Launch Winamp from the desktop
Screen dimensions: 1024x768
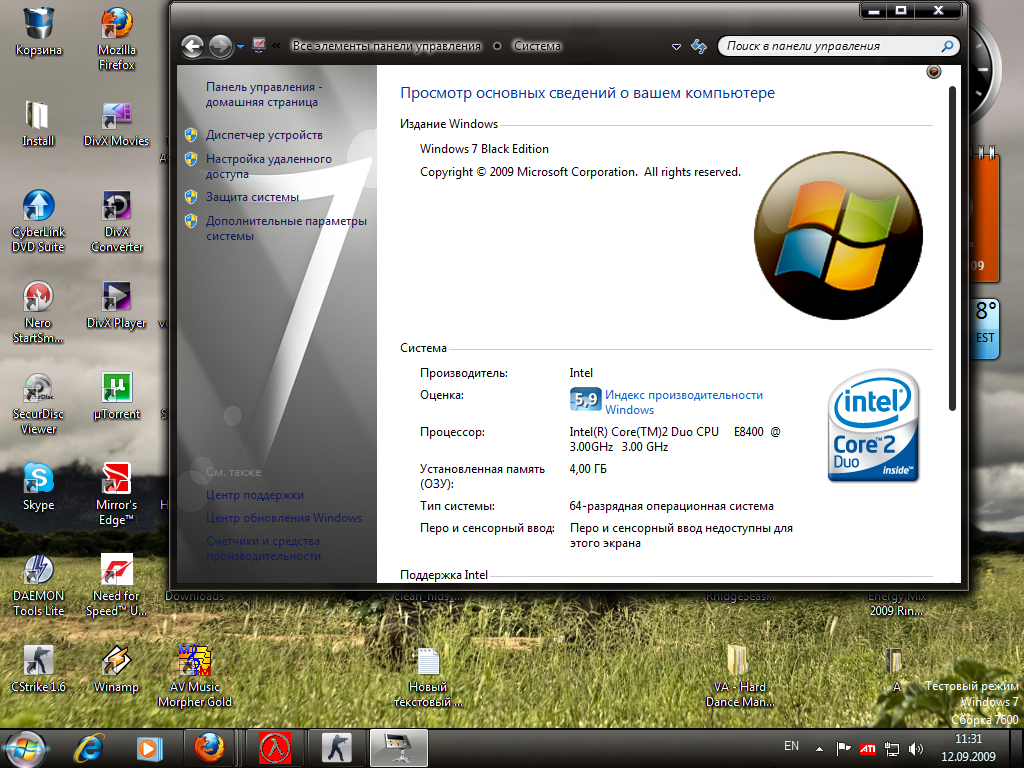(116, 669)
